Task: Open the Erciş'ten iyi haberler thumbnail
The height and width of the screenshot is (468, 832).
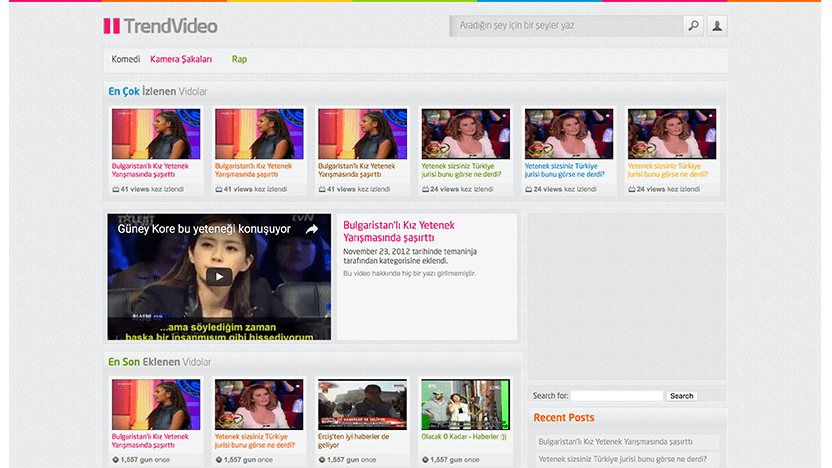Action: click(362, 404)
